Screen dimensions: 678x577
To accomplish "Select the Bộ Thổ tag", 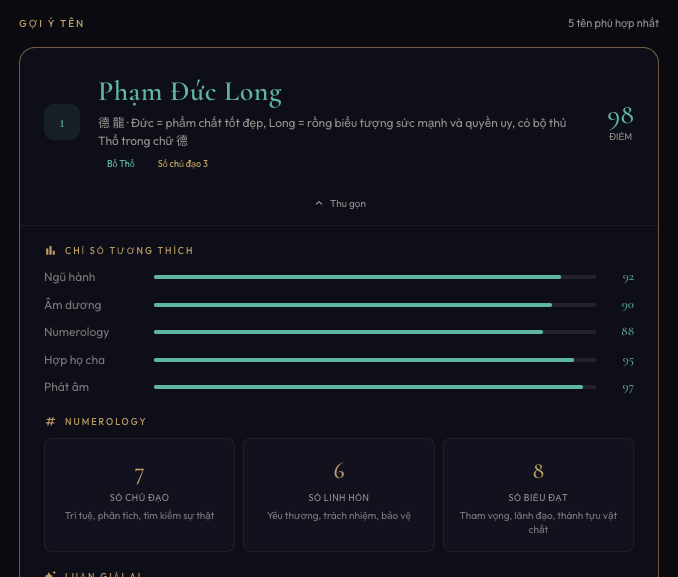I will [121, 163].
